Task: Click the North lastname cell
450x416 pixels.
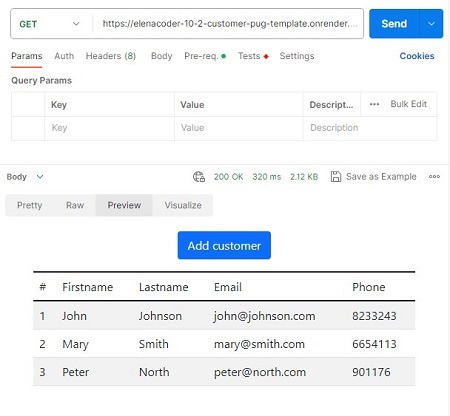Action: [154, 372]
